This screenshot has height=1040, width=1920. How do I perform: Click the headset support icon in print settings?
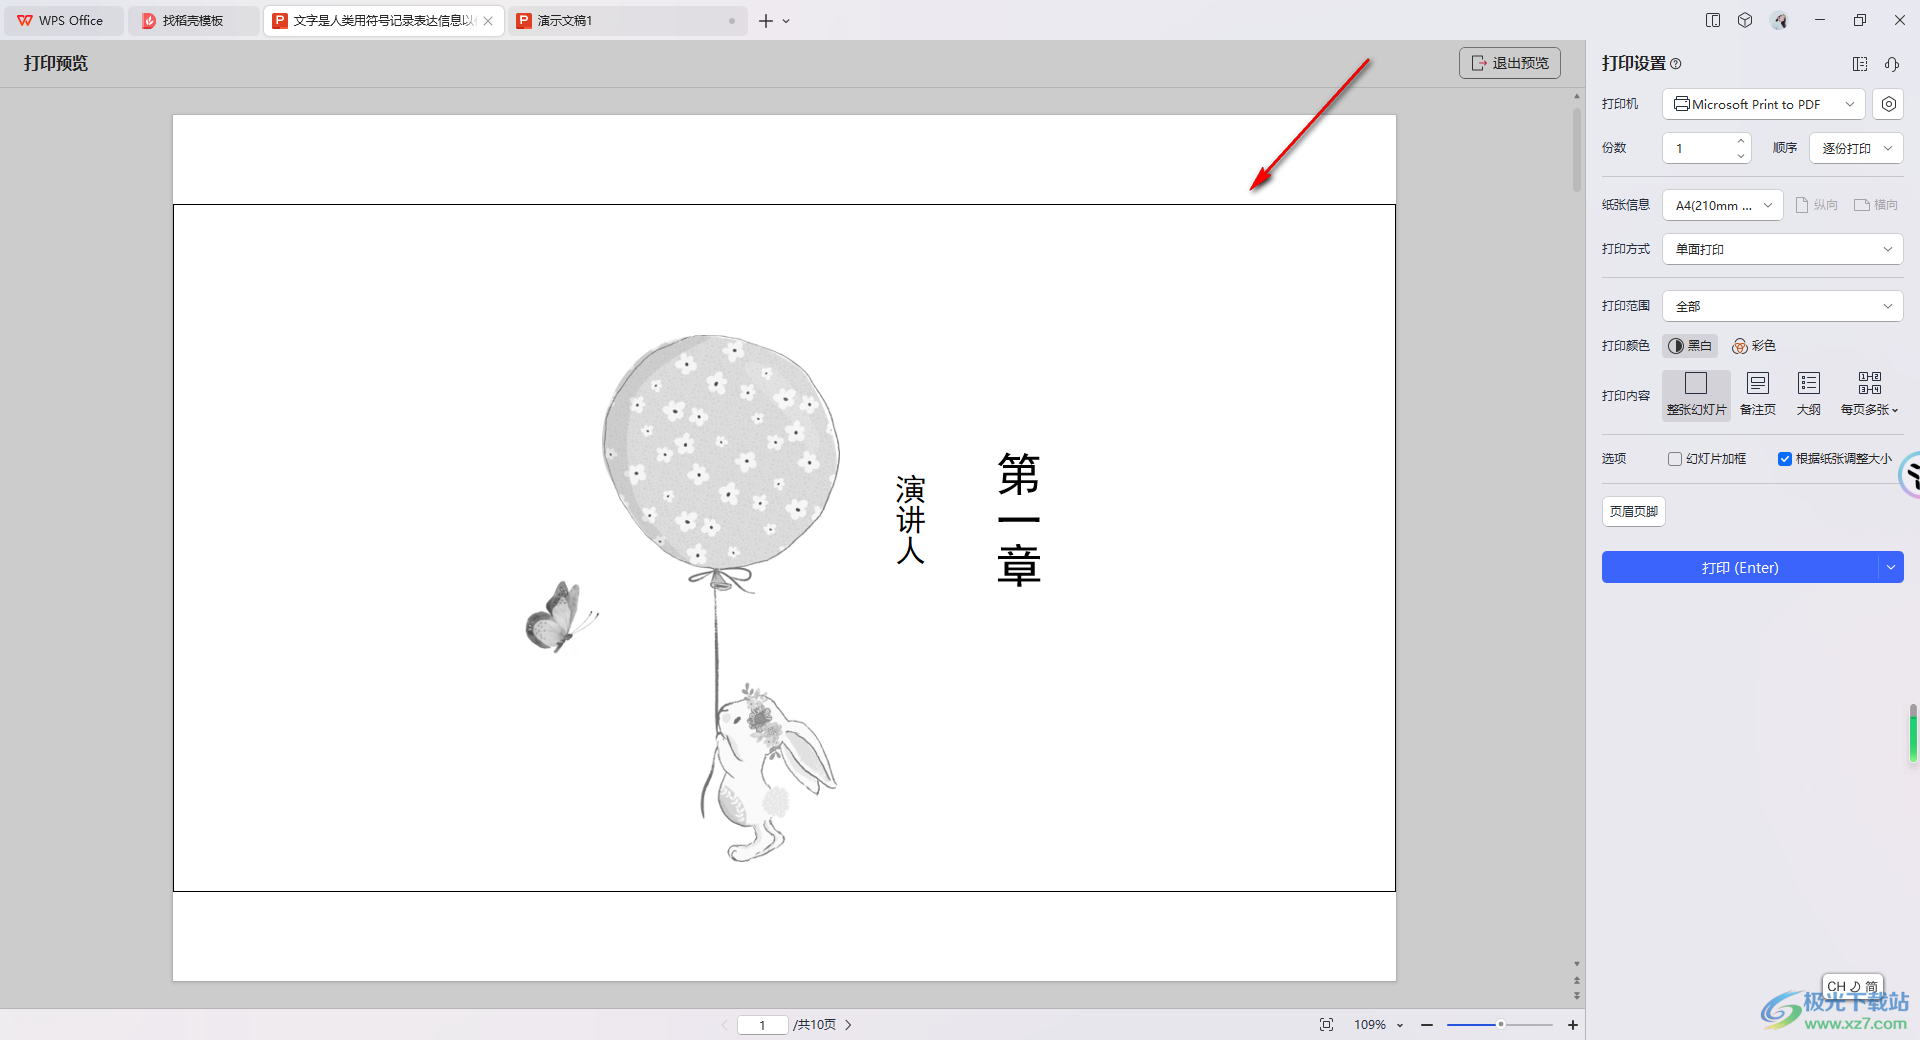(1892, 64)
